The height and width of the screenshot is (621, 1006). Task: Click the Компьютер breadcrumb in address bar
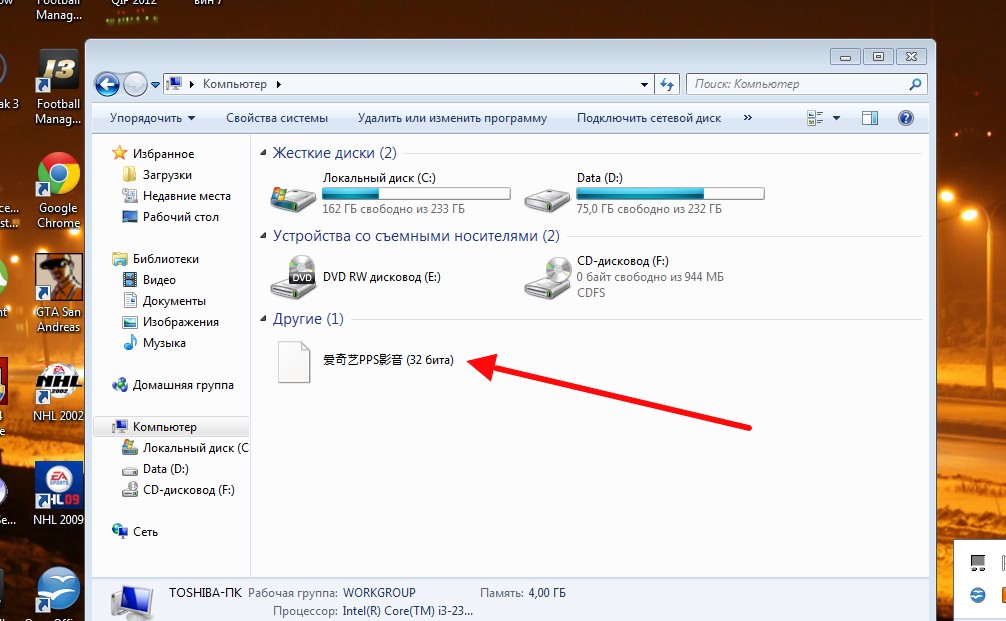point(234,84)
